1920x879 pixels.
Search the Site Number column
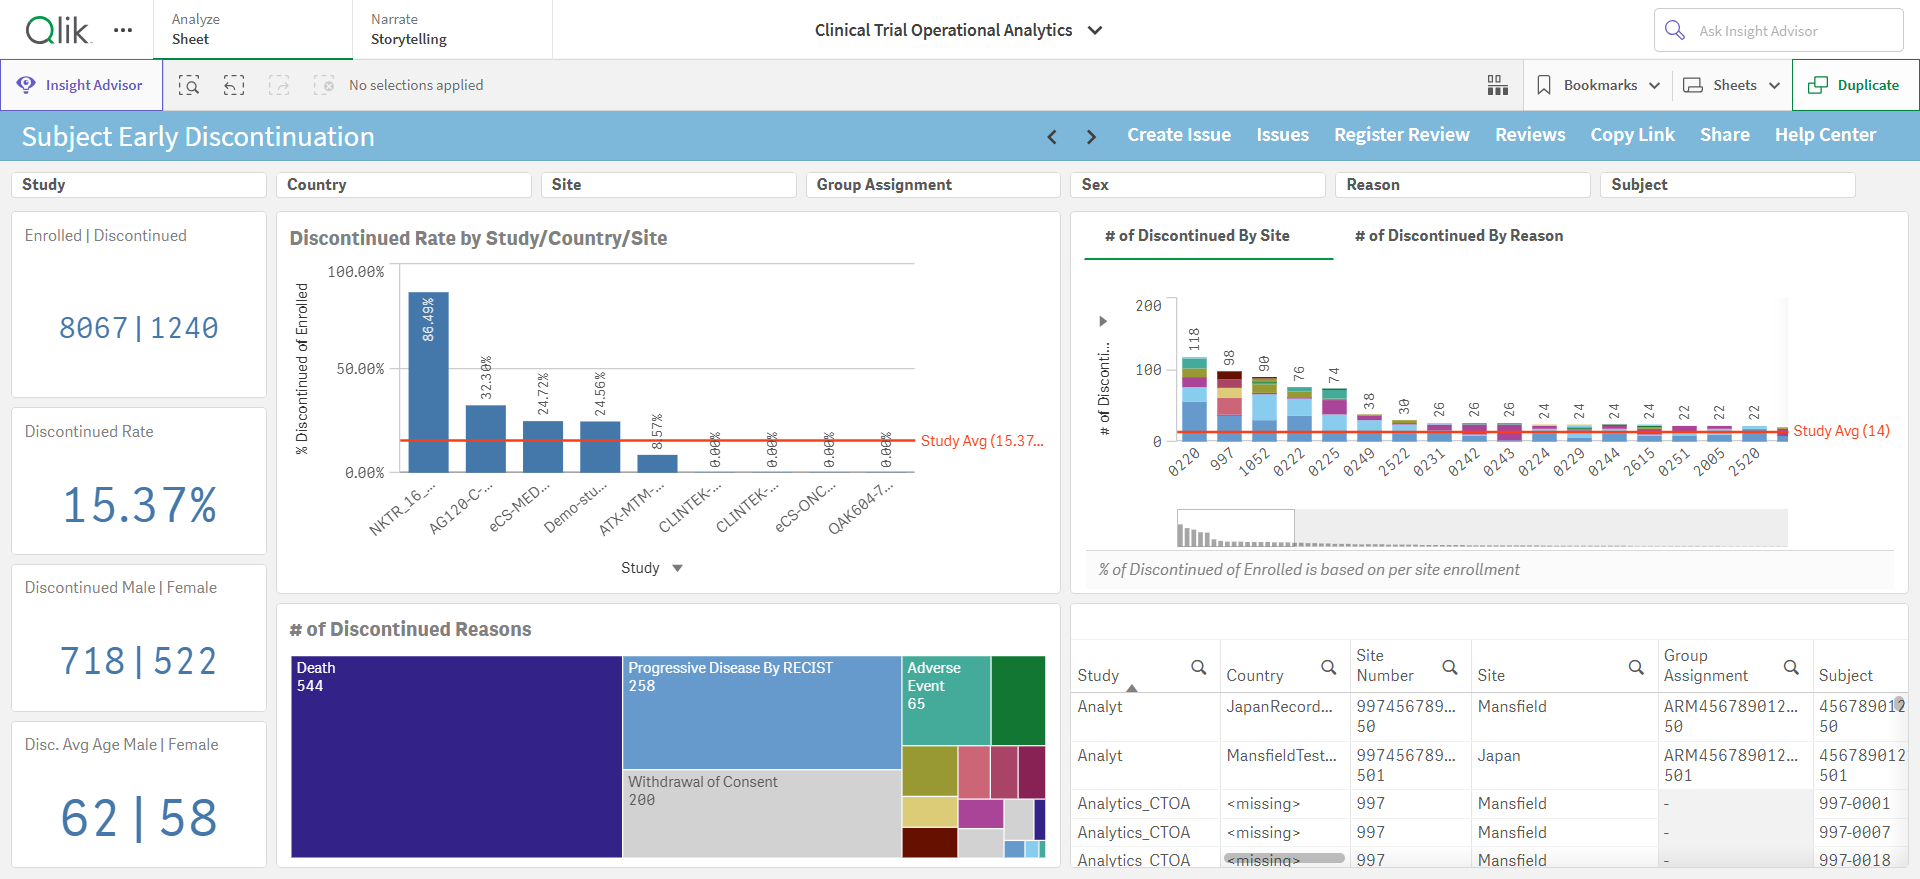[x=1449, y=667]
